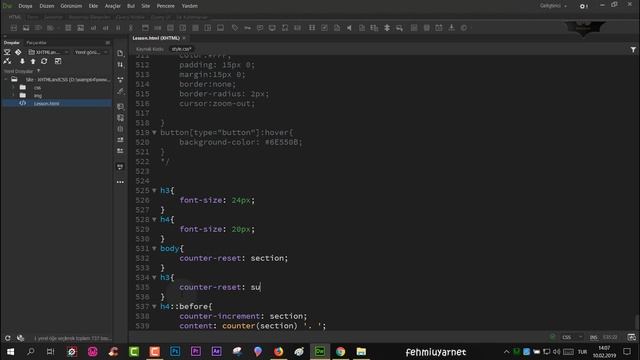The image size is (640, 360).
Task: Expand the css folder in file tree
Action: [13, 87]
